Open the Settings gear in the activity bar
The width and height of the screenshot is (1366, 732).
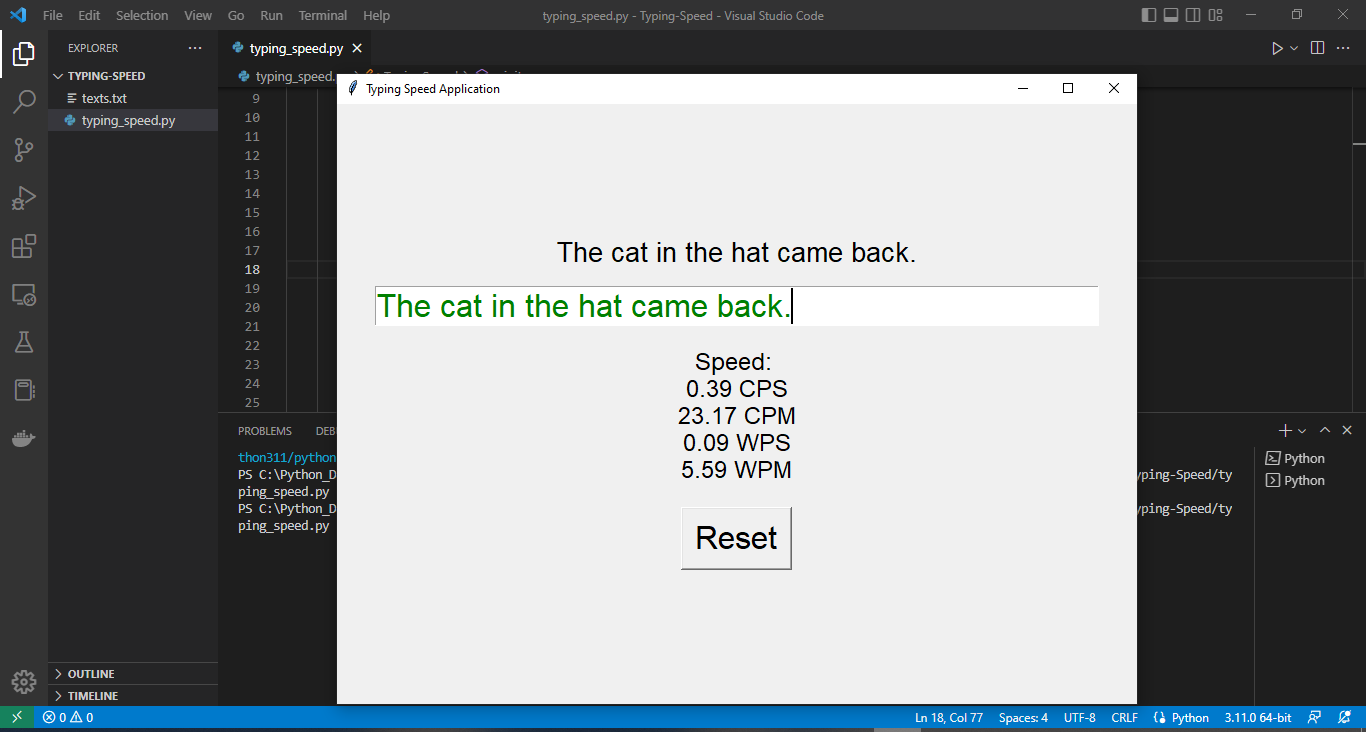[24, 682]
